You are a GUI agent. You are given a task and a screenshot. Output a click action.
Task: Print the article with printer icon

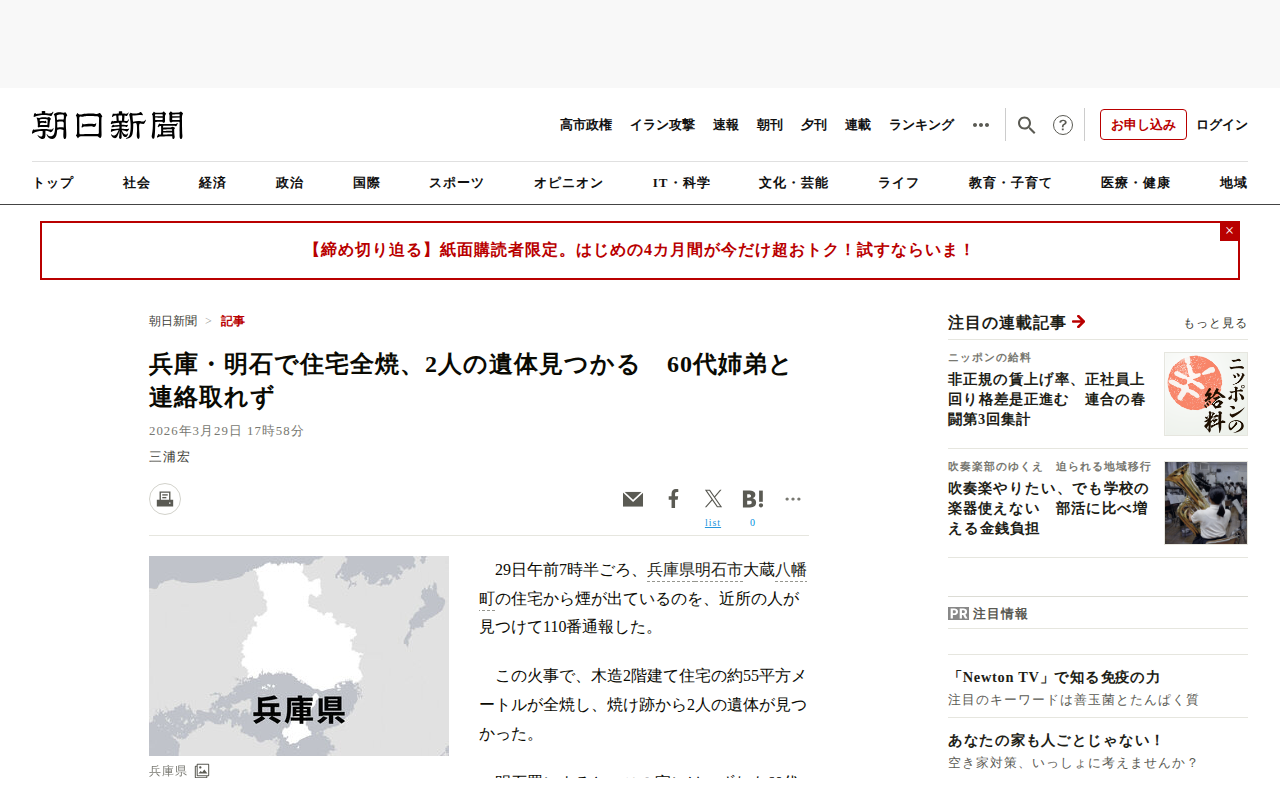coord(165,499)
